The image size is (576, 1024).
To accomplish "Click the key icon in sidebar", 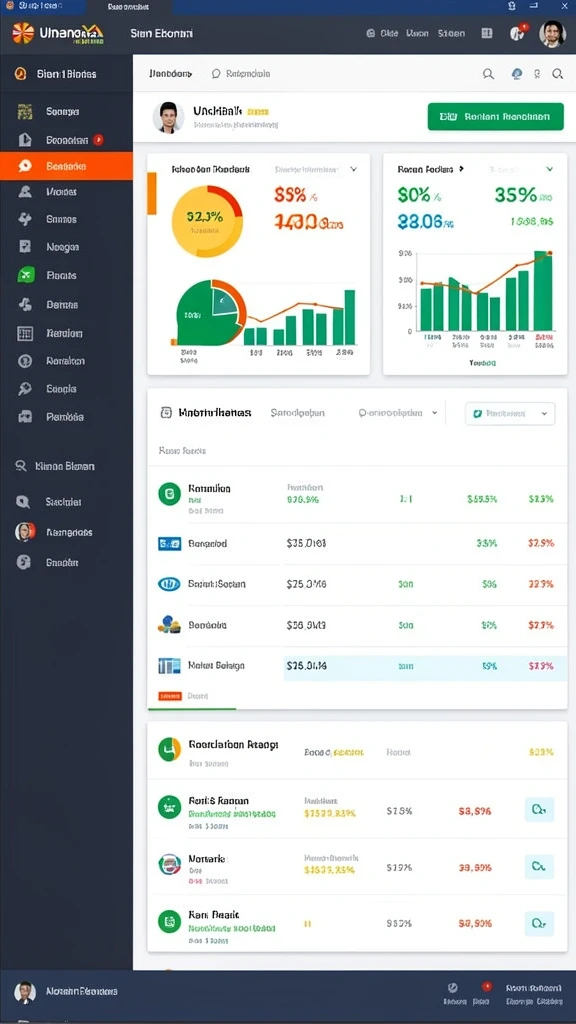I will (25, 389).
